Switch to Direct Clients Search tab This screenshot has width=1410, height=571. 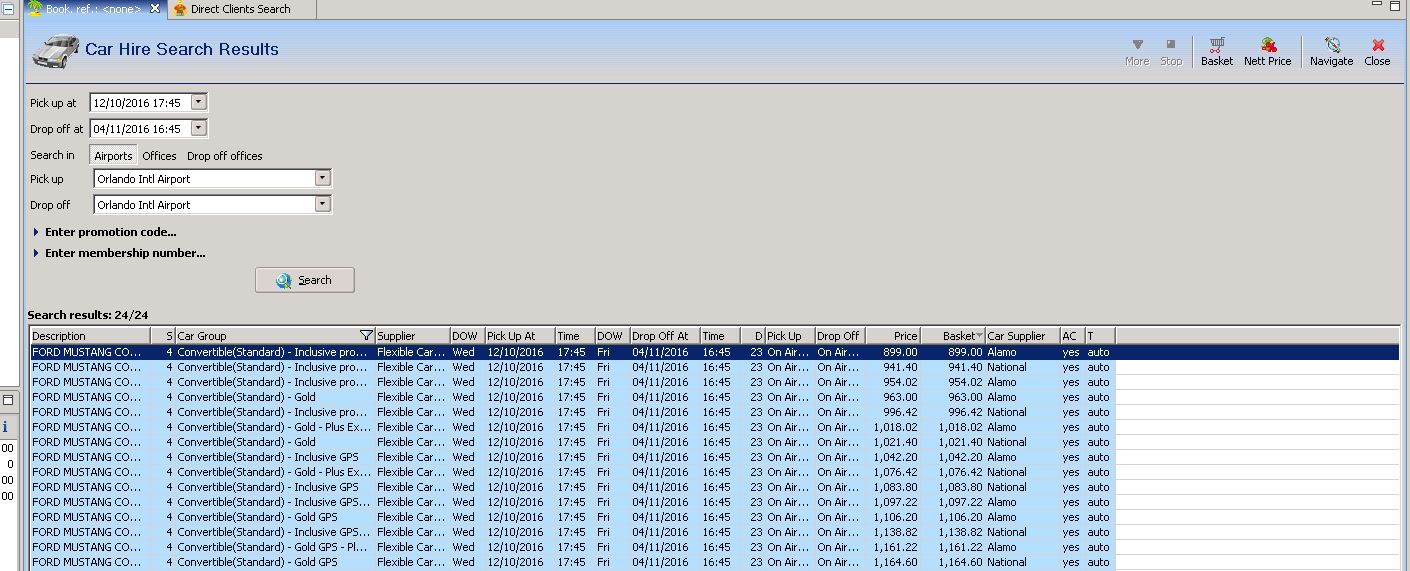coord(240,9)
